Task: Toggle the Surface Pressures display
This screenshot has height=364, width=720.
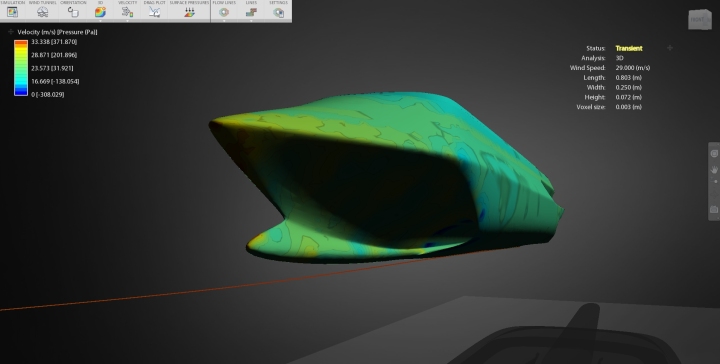Action: 189,12
